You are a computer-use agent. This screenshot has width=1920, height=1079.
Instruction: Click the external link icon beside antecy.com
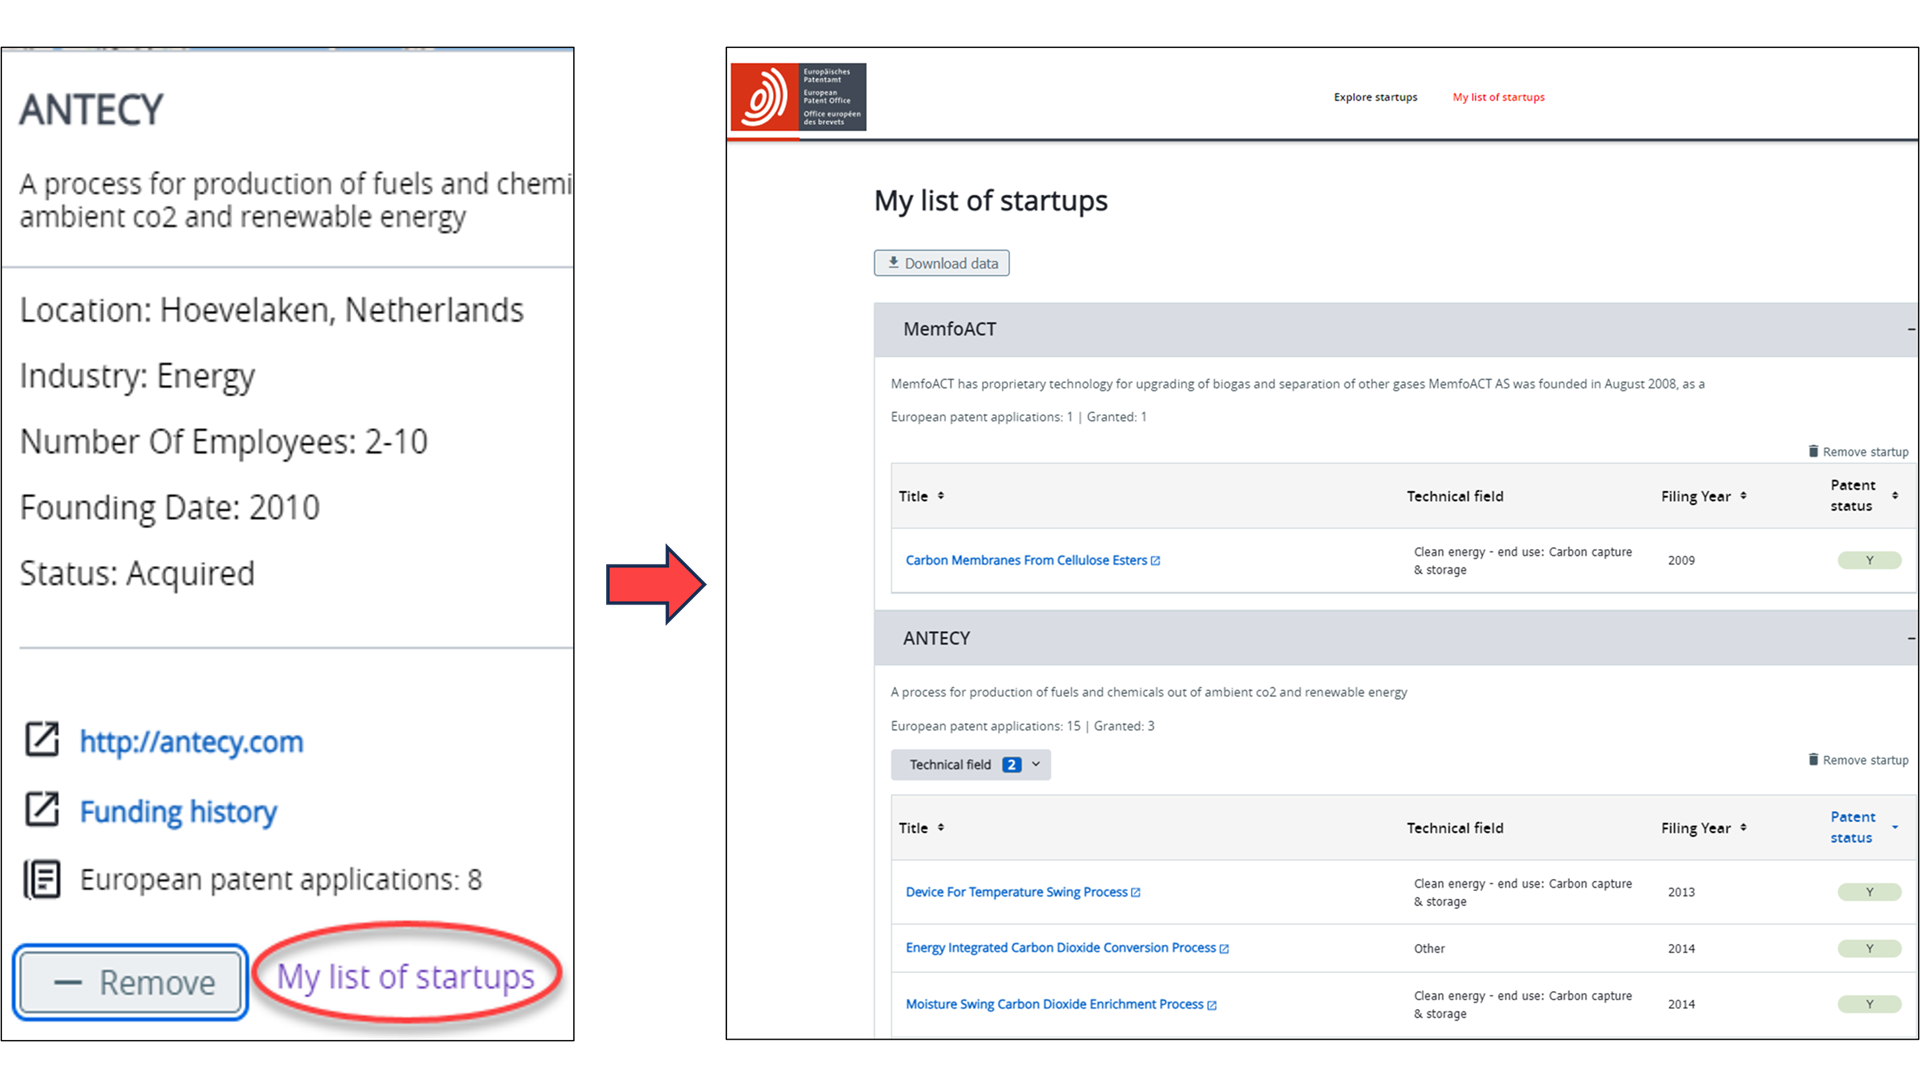click(42, 740)
